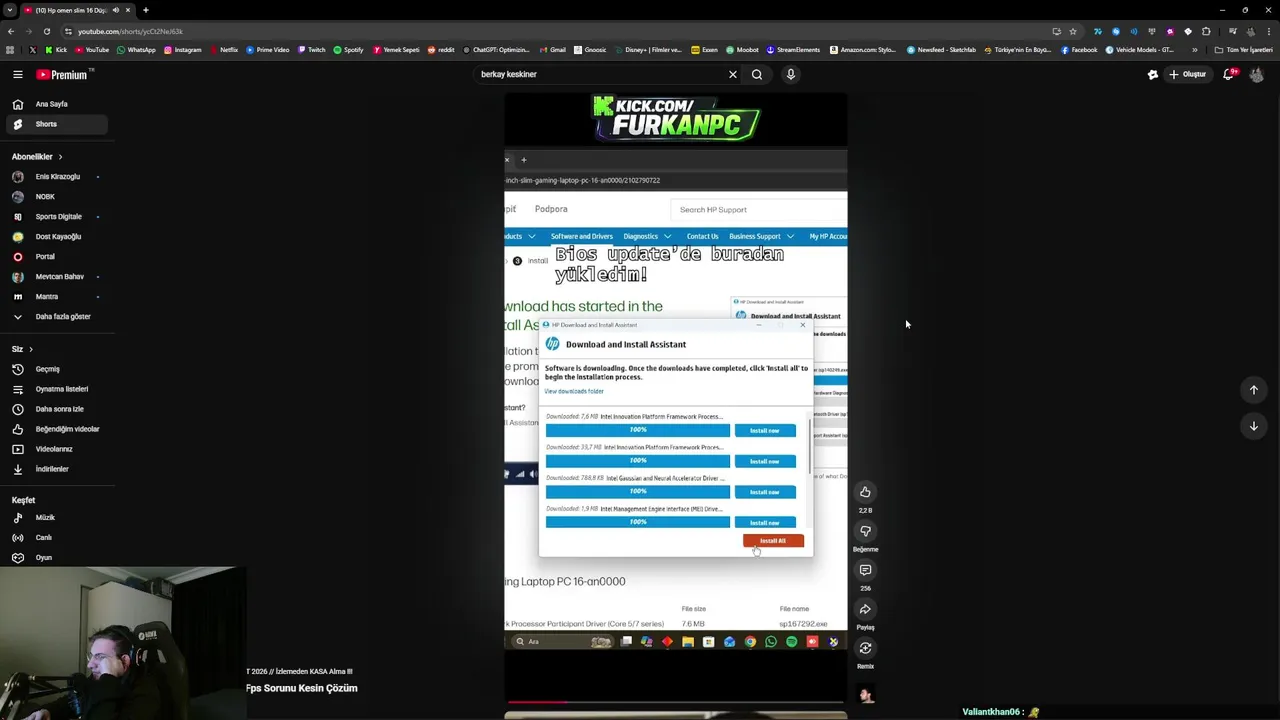Clear the search text with X

[732, 74]
